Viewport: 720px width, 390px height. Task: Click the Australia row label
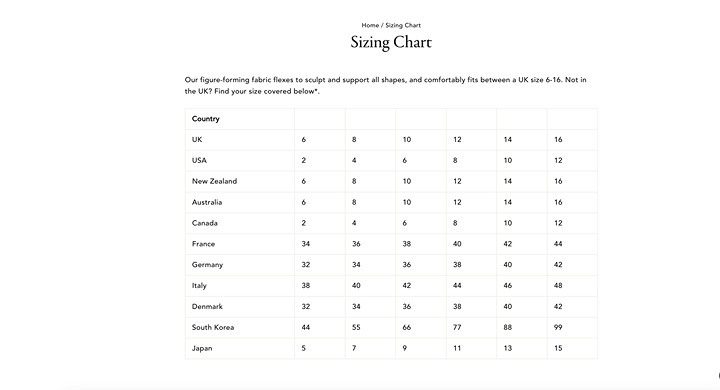[207, 202]
